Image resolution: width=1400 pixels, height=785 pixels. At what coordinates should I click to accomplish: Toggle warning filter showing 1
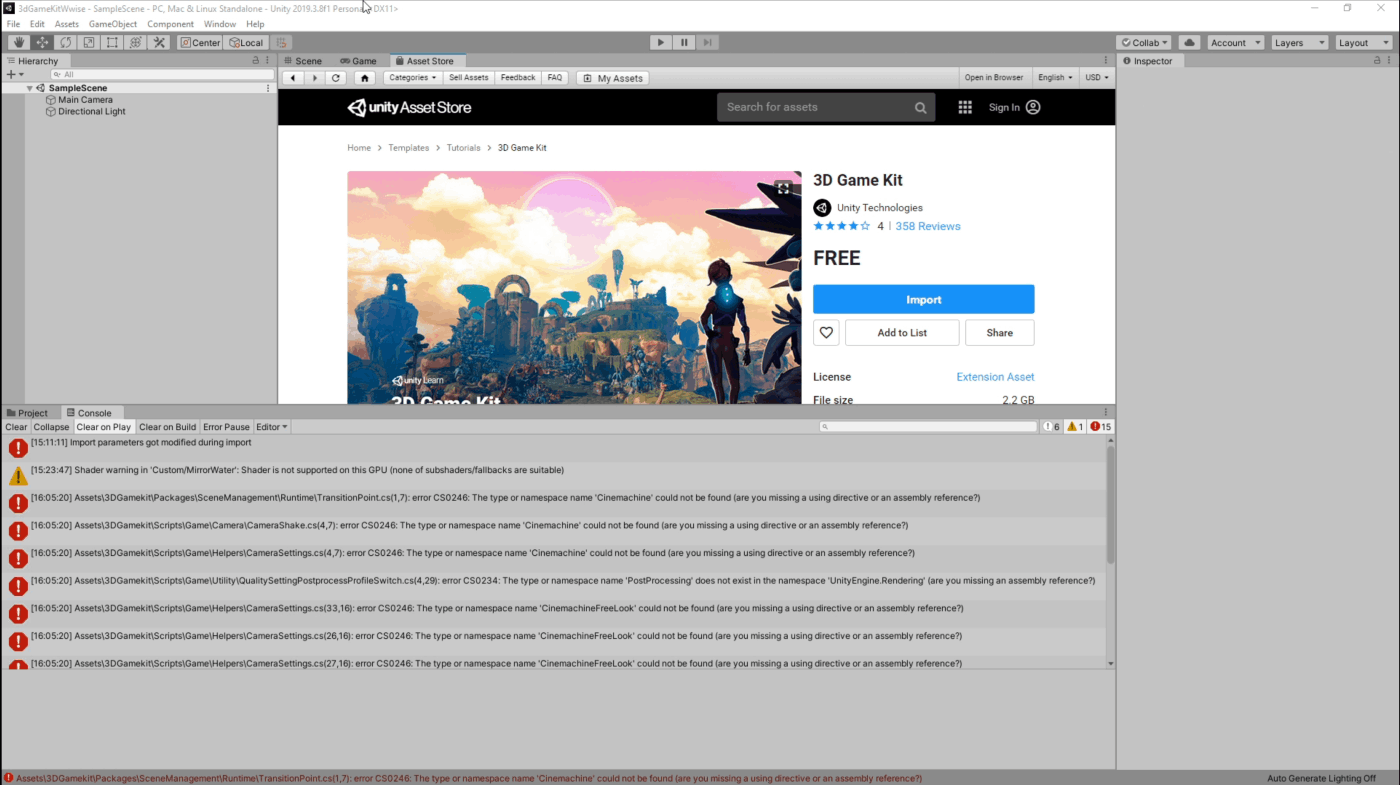(x=1075, y=427)
